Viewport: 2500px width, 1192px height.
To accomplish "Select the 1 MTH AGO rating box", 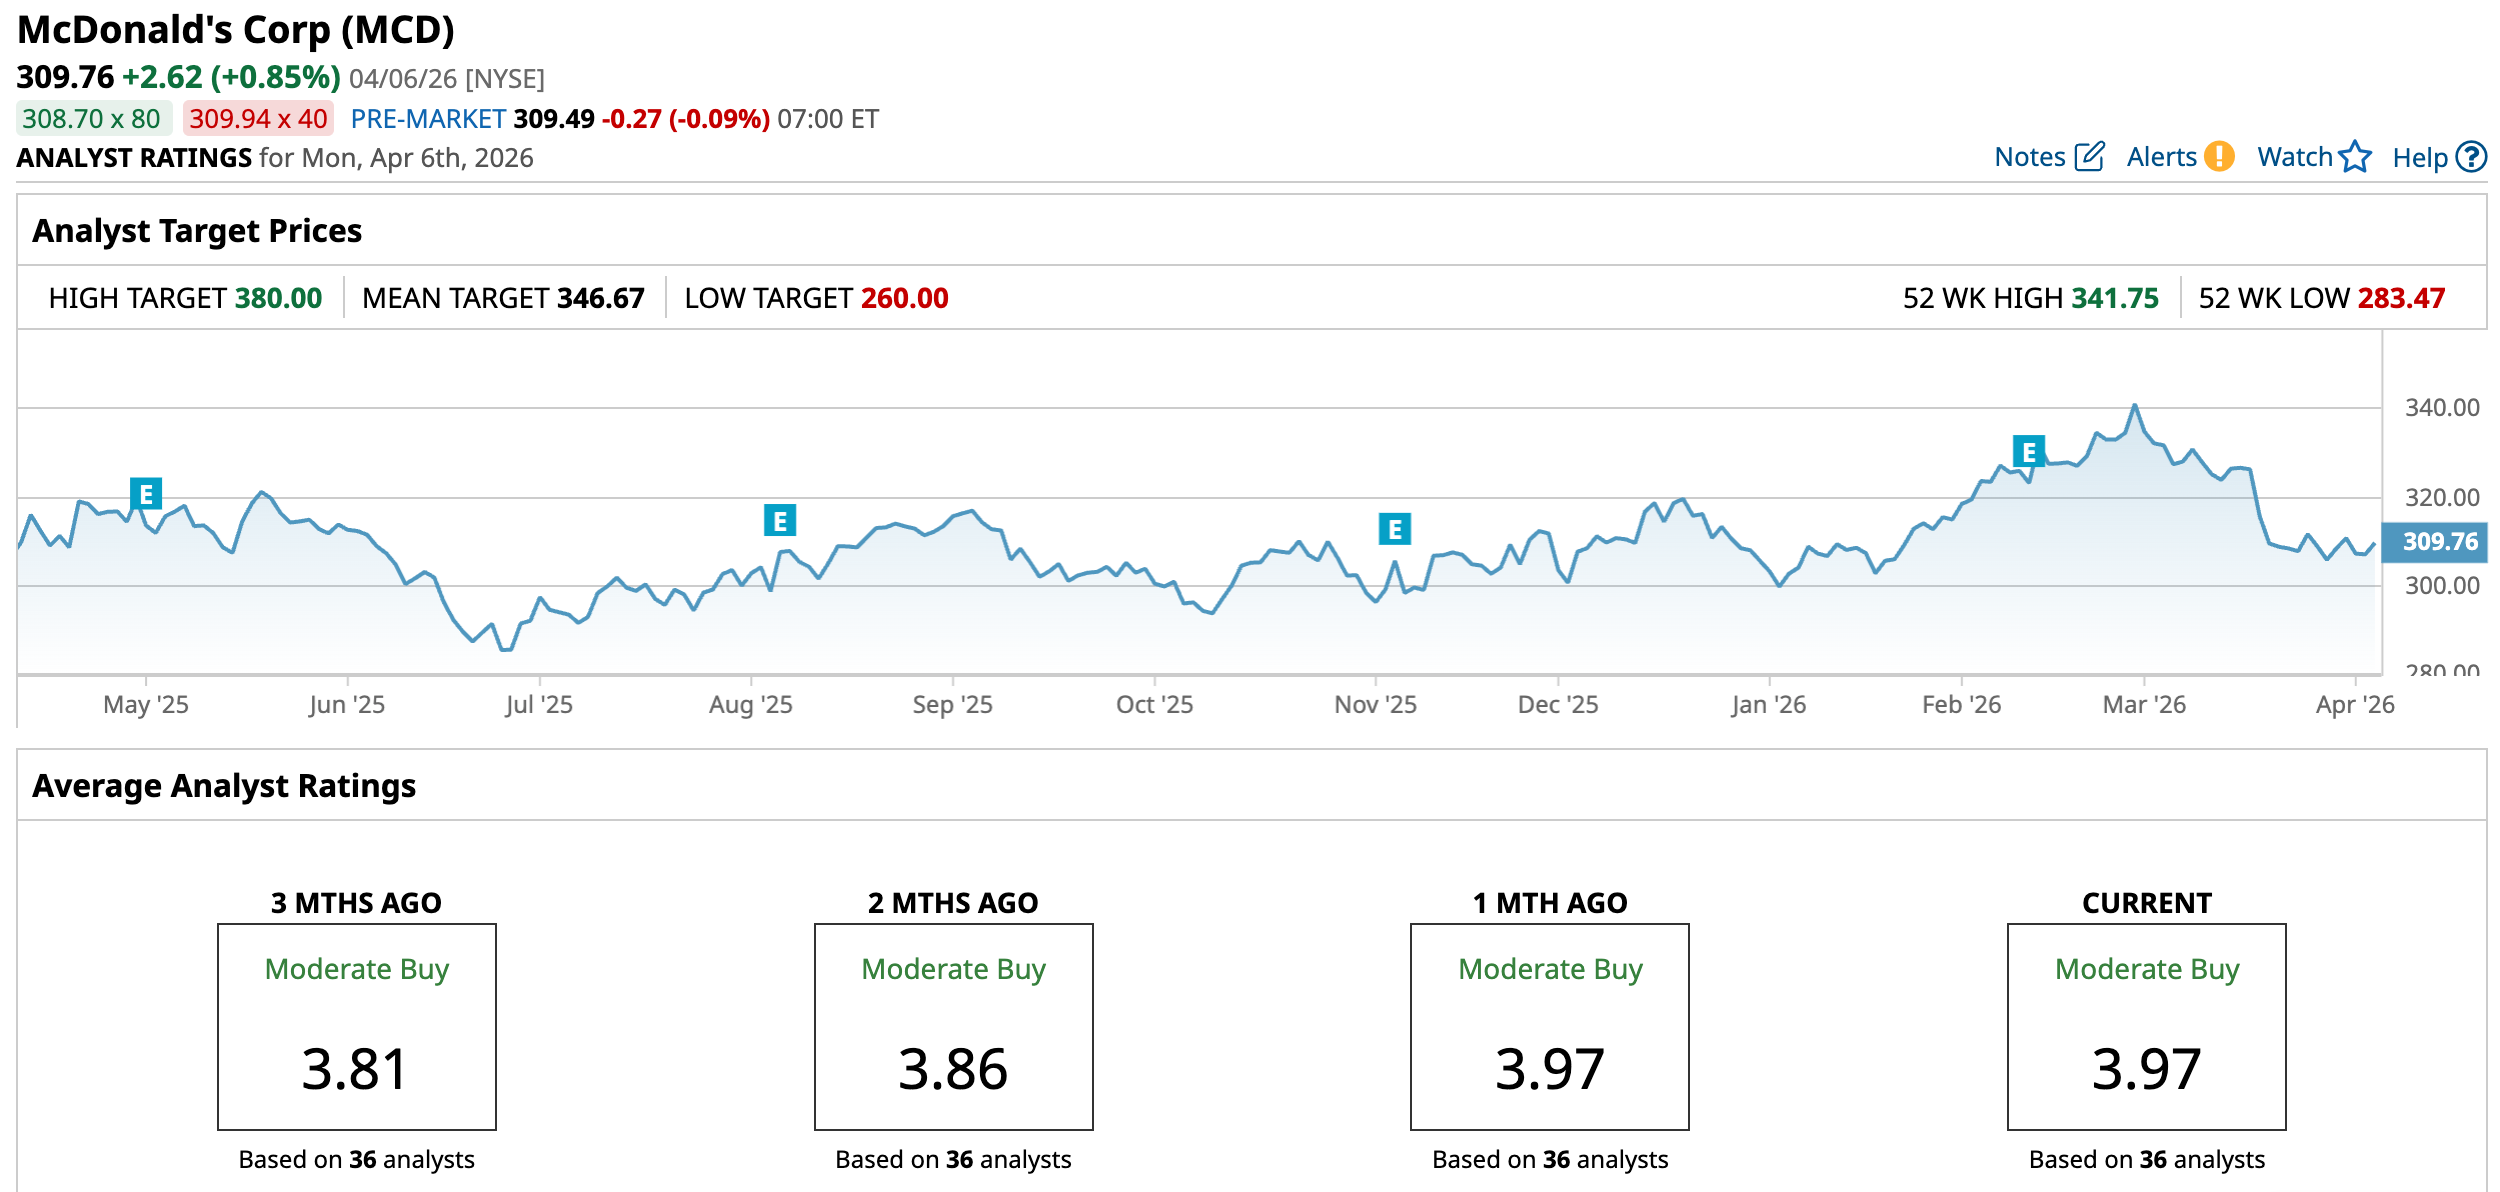I will (1550, 1027).
